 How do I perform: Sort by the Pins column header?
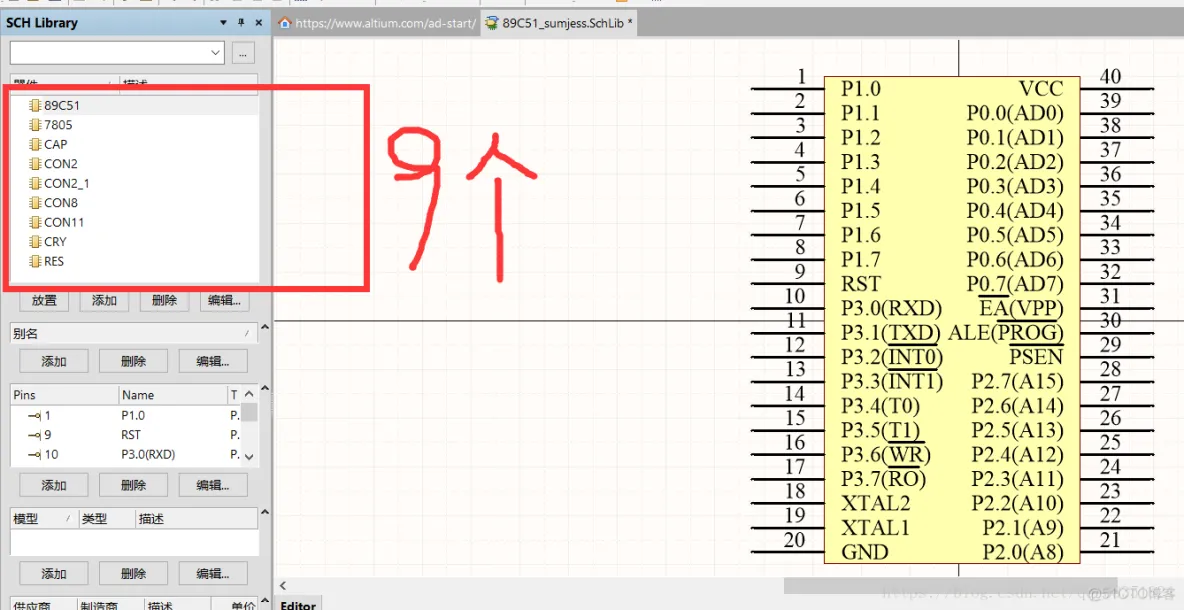click(64, 395)
